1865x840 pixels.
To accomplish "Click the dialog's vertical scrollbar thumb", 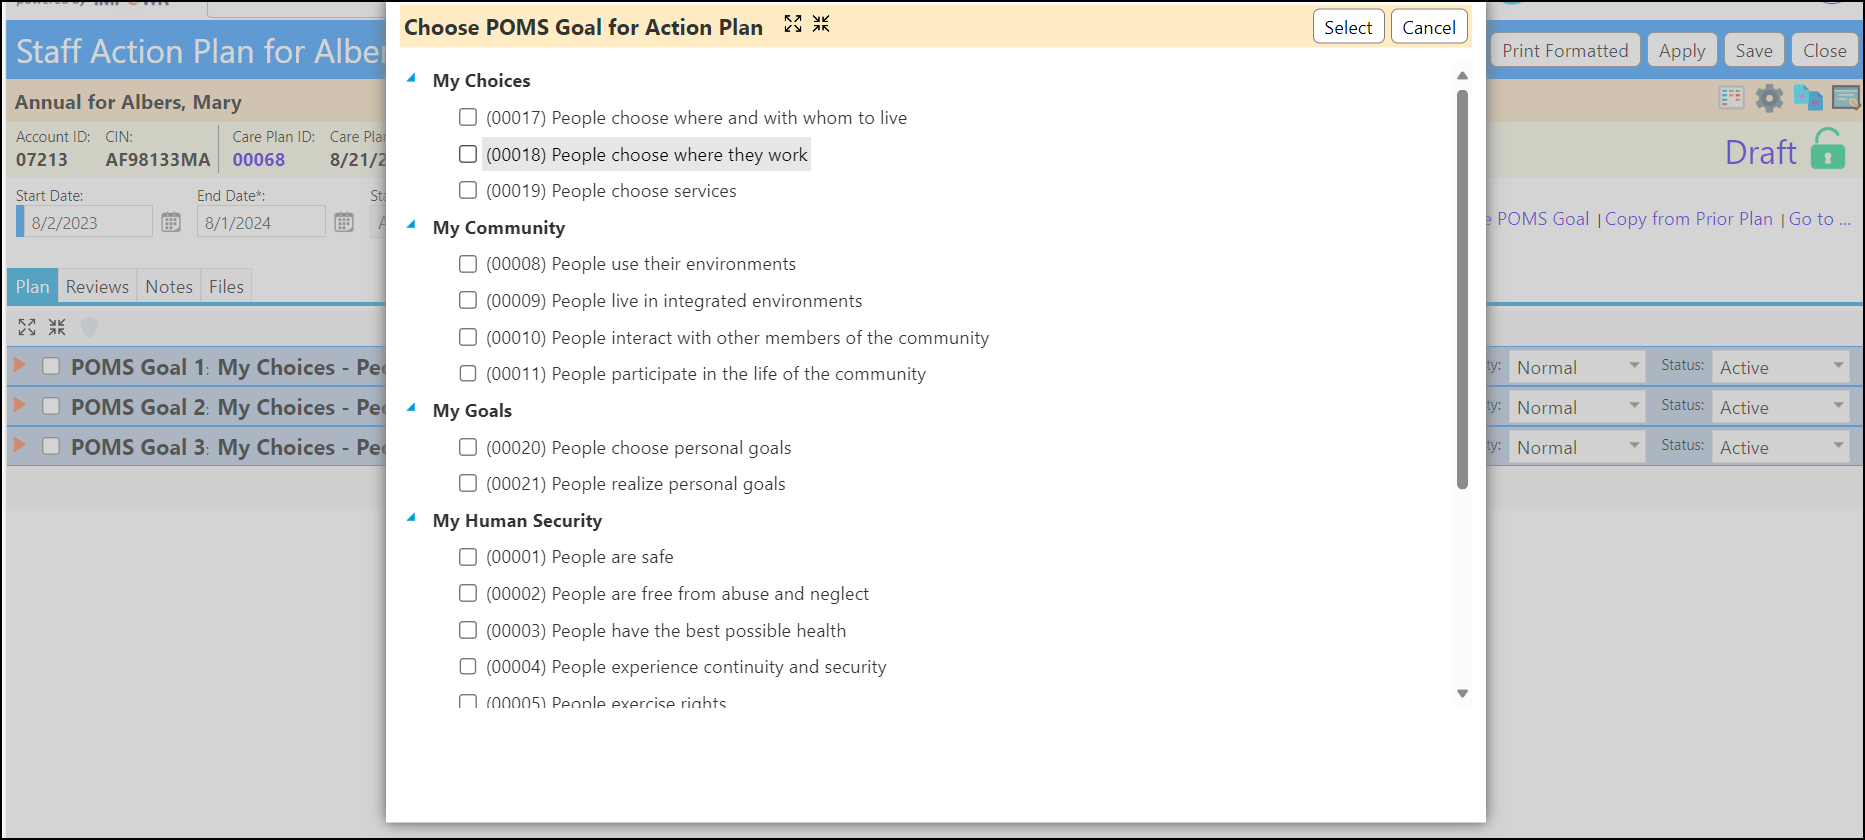I will [x=1462, y=289].
